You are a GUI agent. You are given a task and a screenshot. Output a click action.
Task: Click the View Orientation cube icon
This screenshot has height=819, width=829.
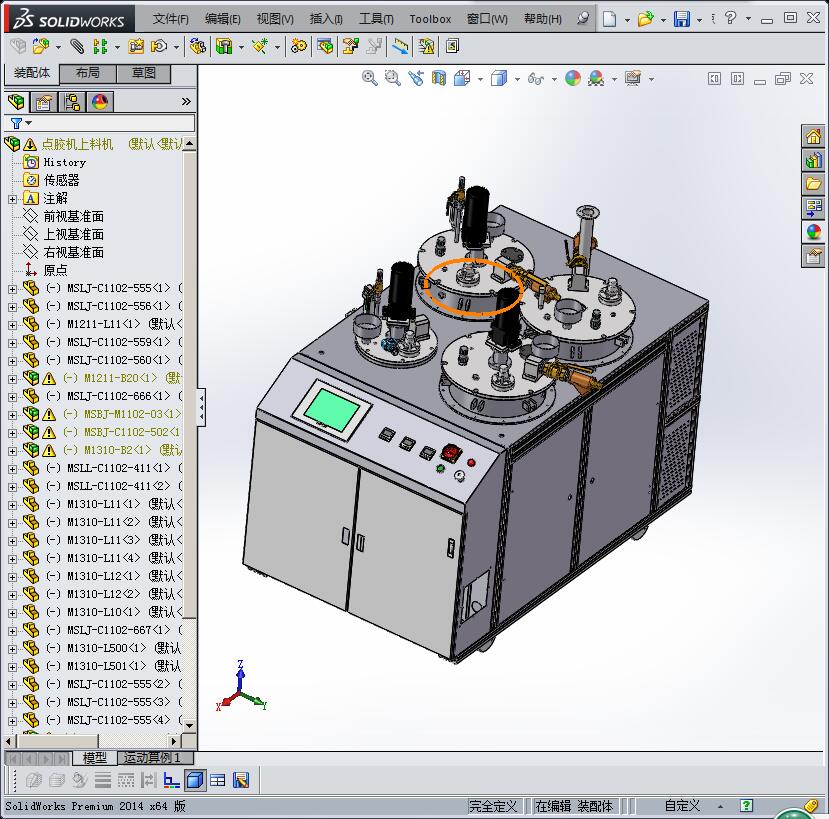(462, 78)
